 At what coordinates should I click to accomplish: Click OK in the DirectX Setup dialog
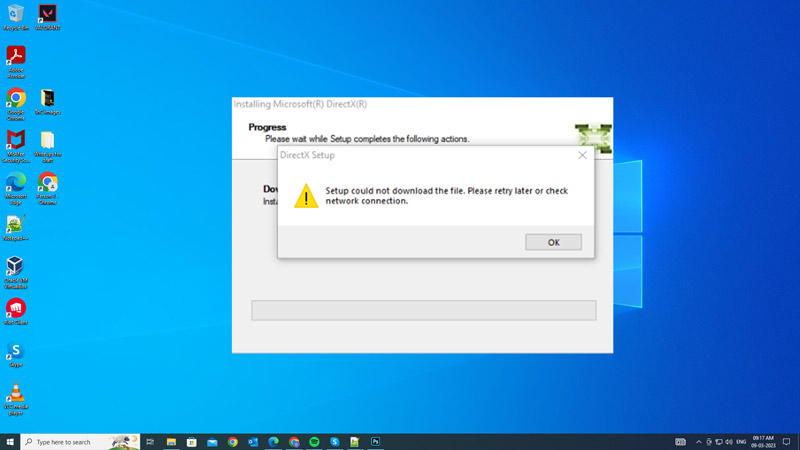coord(553,242)
